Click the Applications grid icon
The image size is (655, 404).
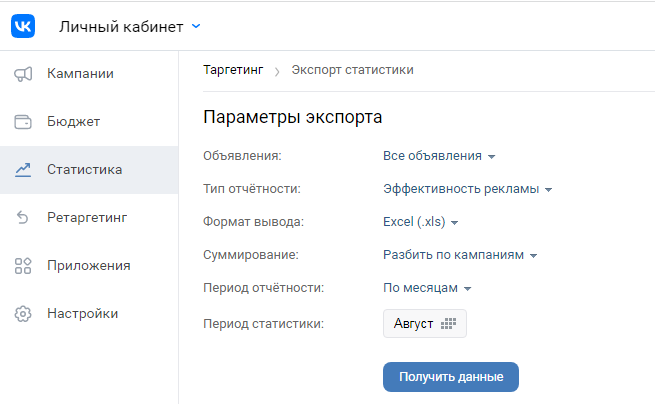[x=23, y=266]
